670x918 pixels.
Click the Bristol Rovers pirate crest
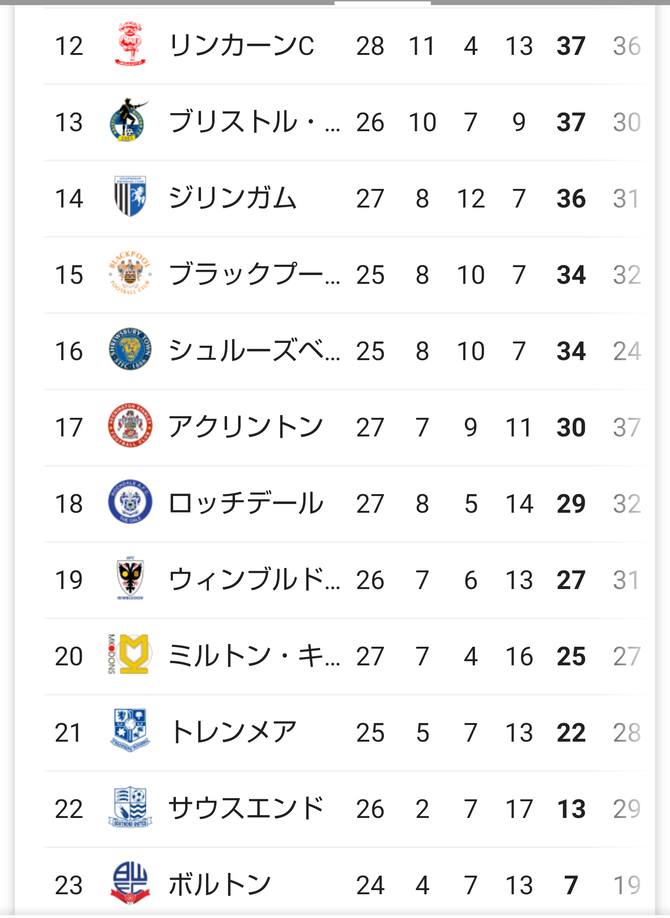(129, 121)
